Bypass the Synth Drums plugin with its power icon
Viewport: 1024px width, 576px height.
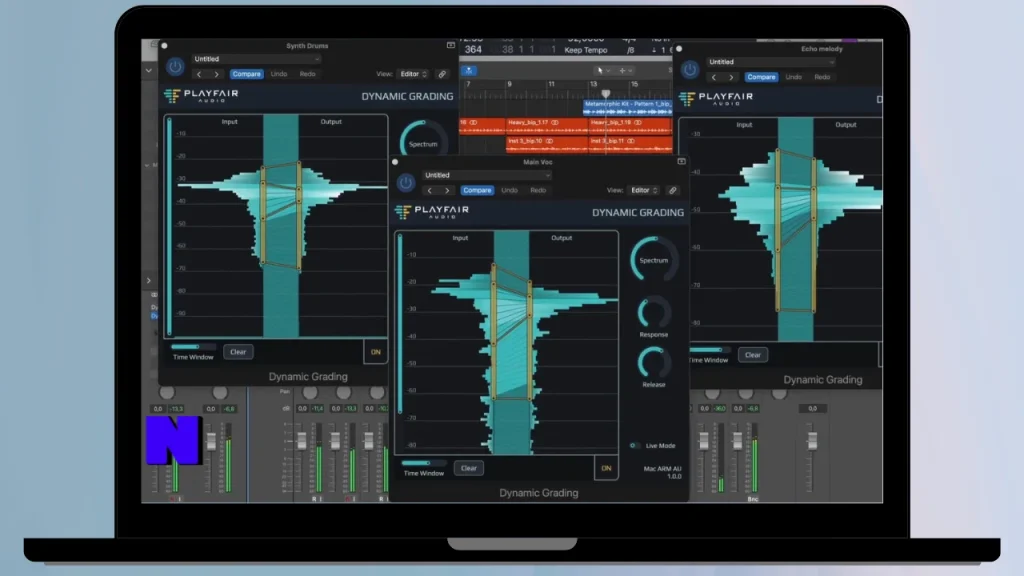click(175, 67)
